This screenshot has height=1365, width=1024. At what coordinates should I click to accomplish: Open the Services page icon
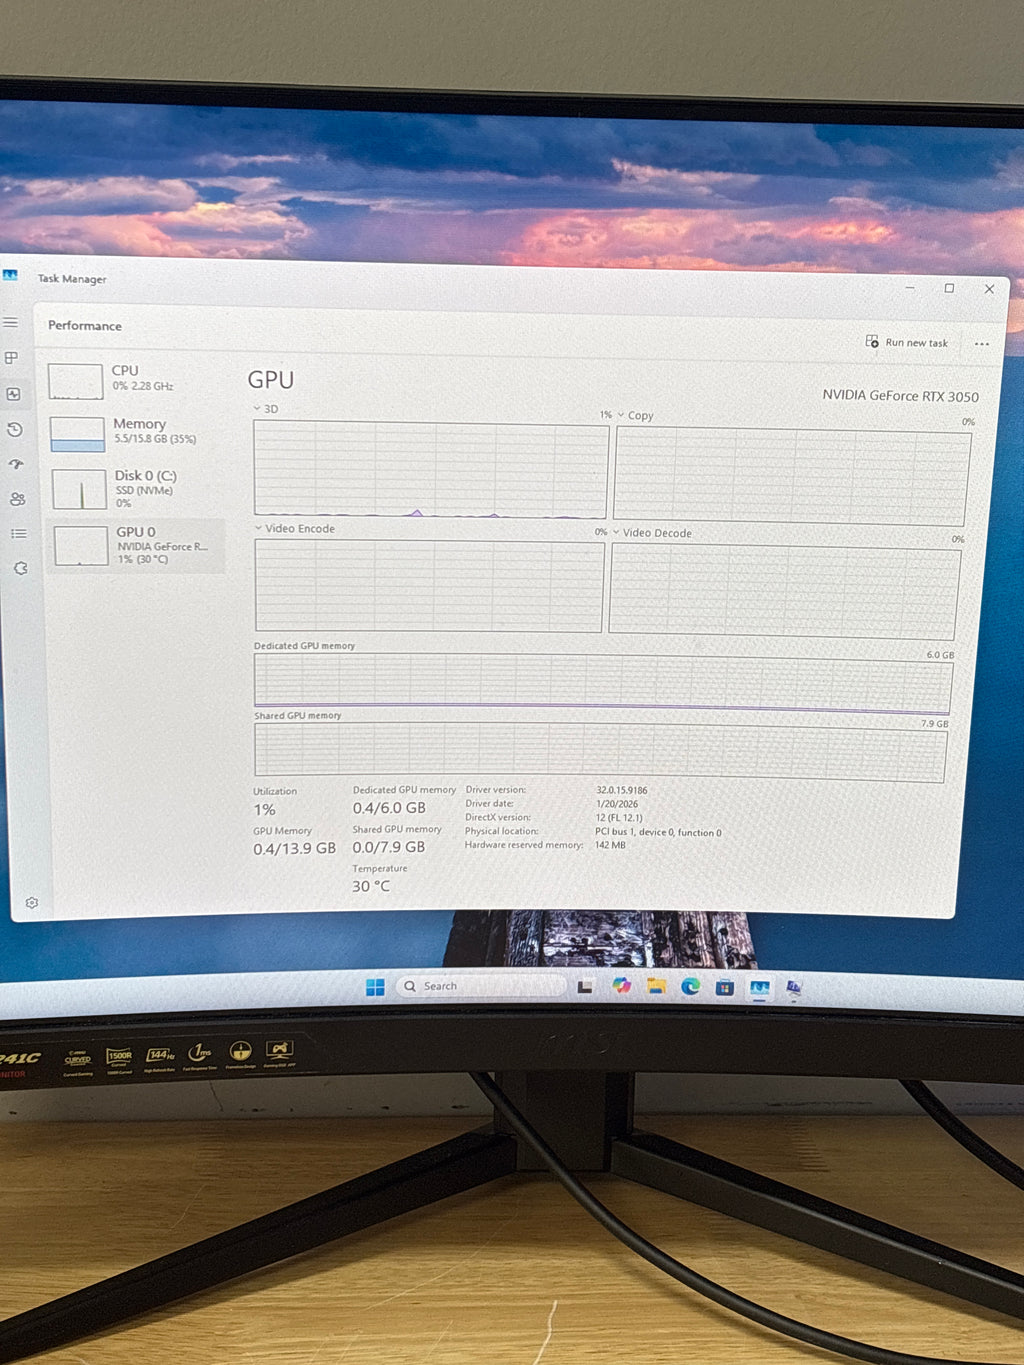pyautogui.click(x=21, y=568)
